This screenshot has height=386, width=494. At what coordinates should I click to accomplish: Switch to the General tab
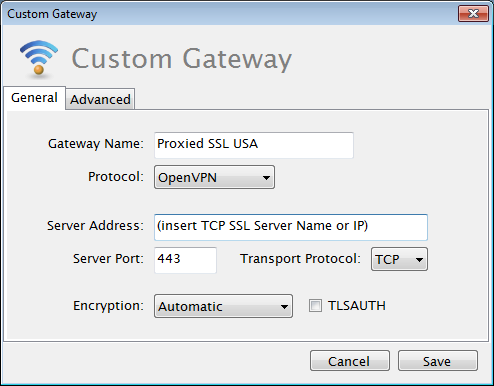click(x=34, y=98)
